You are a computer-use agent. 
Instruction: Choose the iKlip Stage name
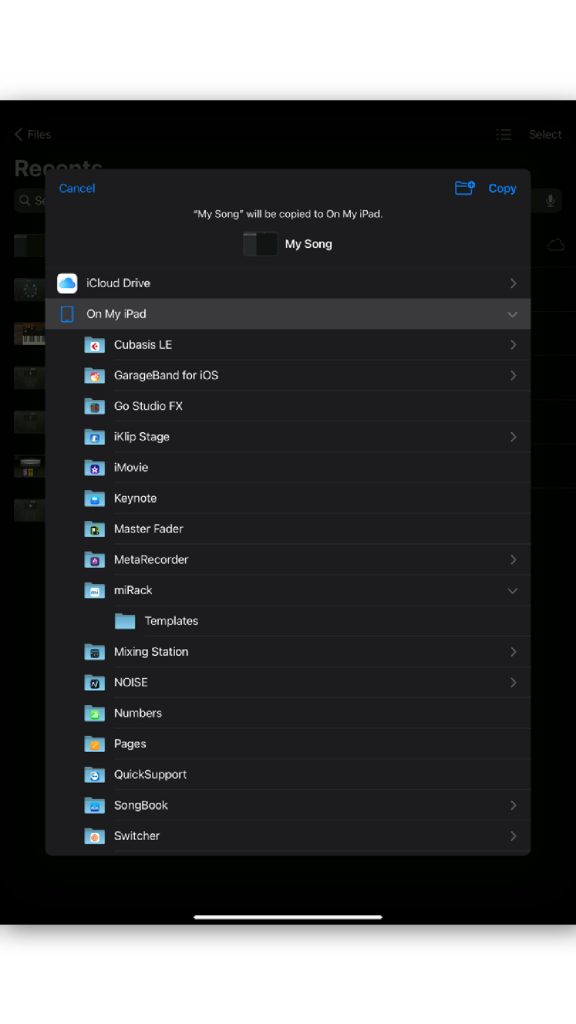click(x=142, y=437)
